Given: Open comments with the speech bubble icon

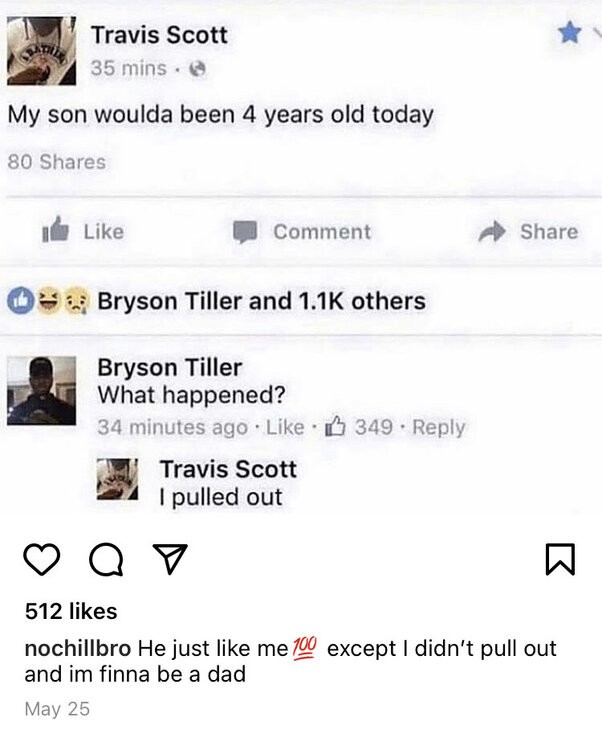Looking at the screenshot, I should (x=106, y=561).
